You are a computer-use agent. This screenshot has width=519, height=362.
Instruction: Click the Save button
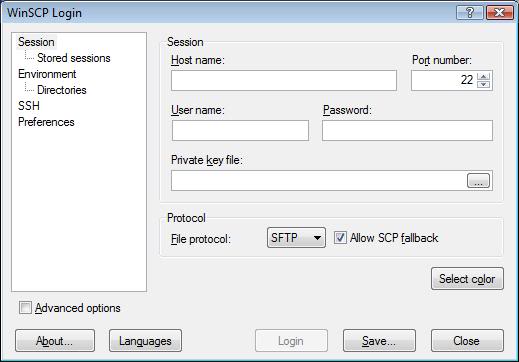click(x=379, y=341)
